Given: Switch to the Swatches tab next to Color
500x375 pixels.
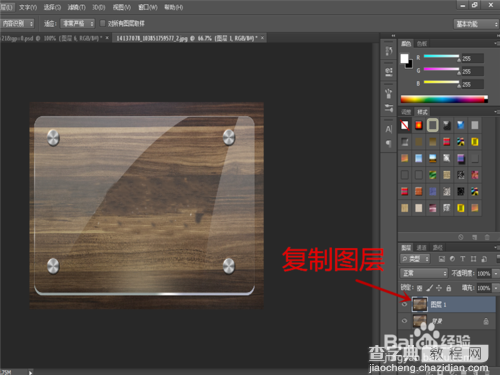Looking at the screenshot, I should [422, 44].
